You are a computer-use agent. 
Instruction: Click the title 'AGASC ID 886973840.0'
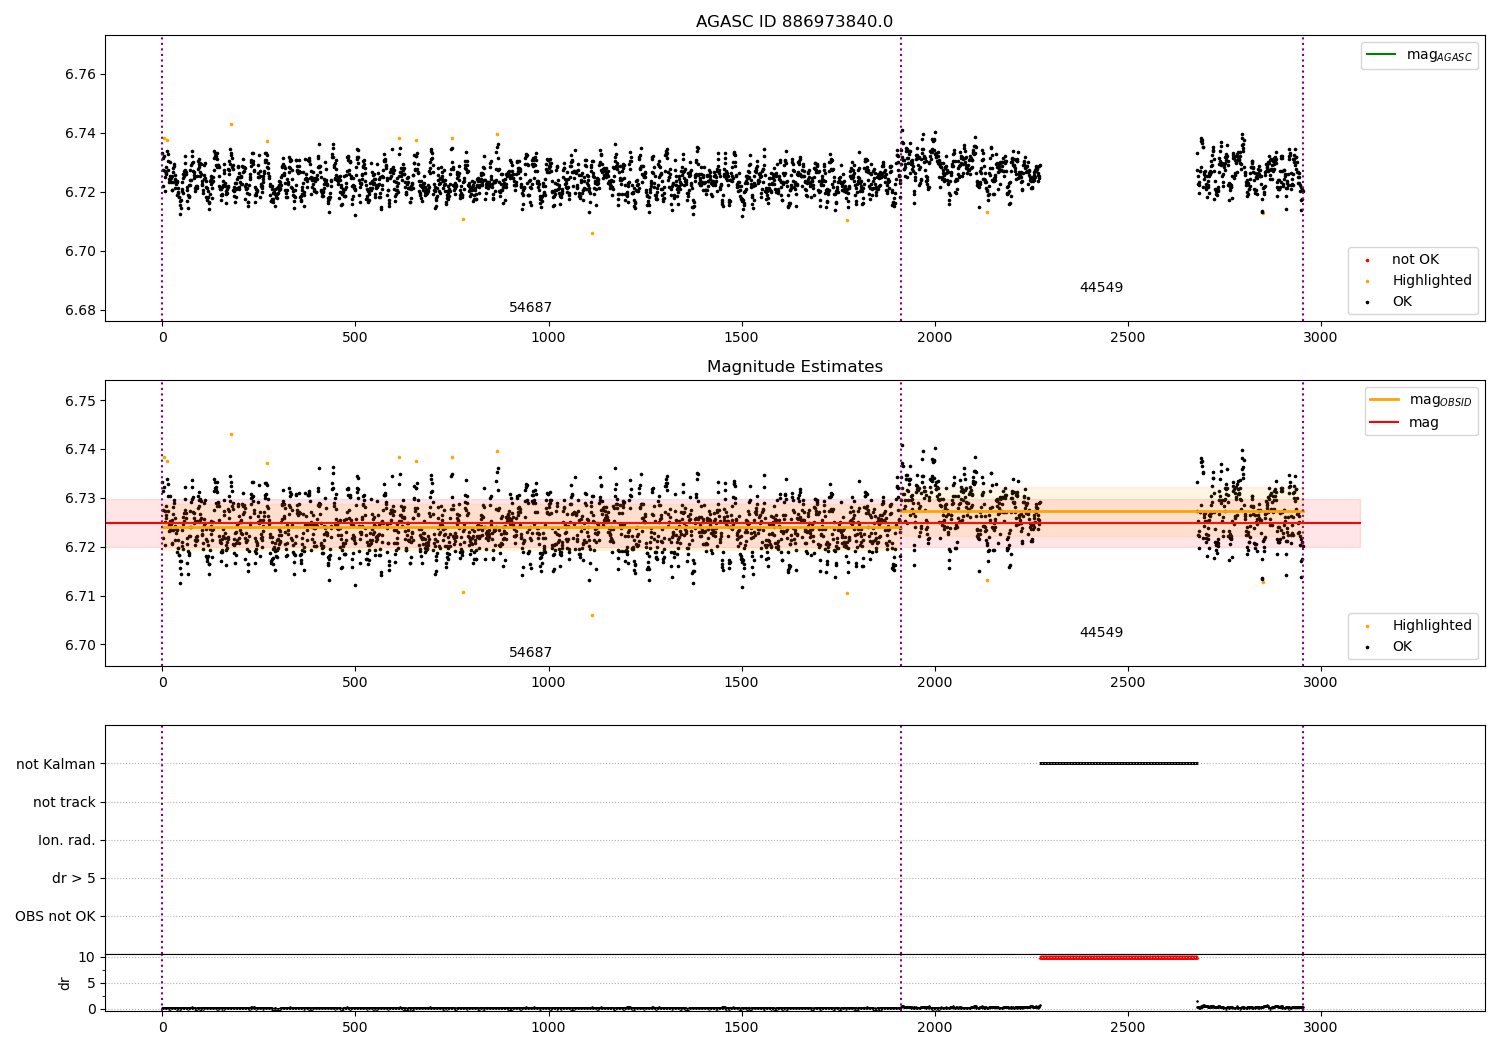point(794,22)
